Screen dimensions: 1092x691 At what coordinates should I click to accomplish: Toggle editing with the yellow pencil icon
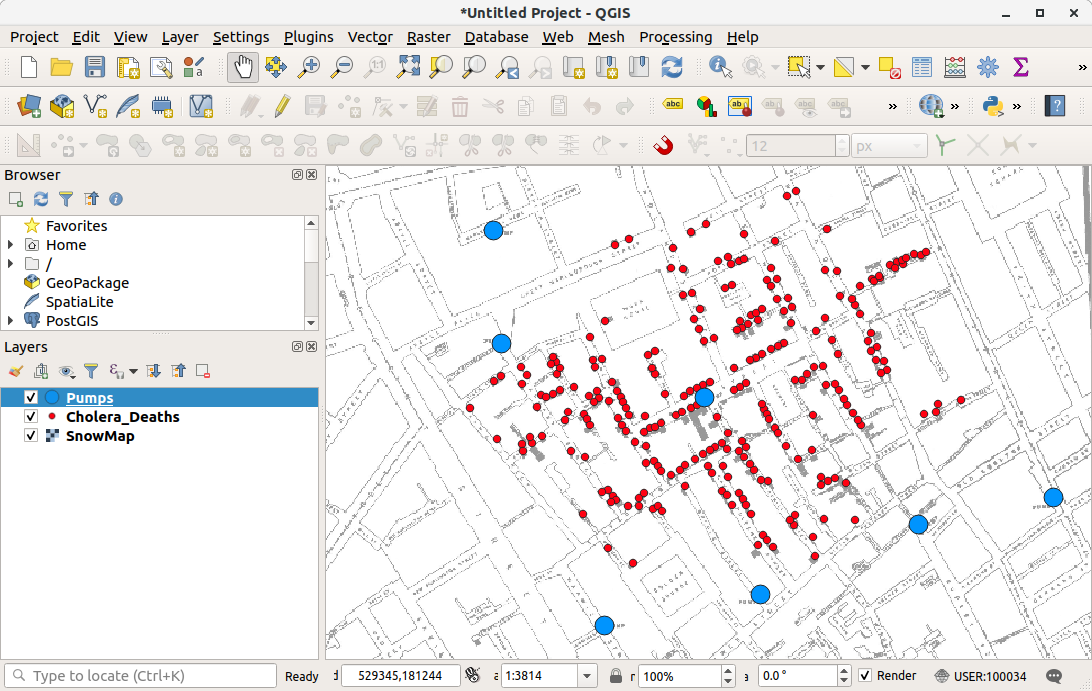click(x=282, y=107)
